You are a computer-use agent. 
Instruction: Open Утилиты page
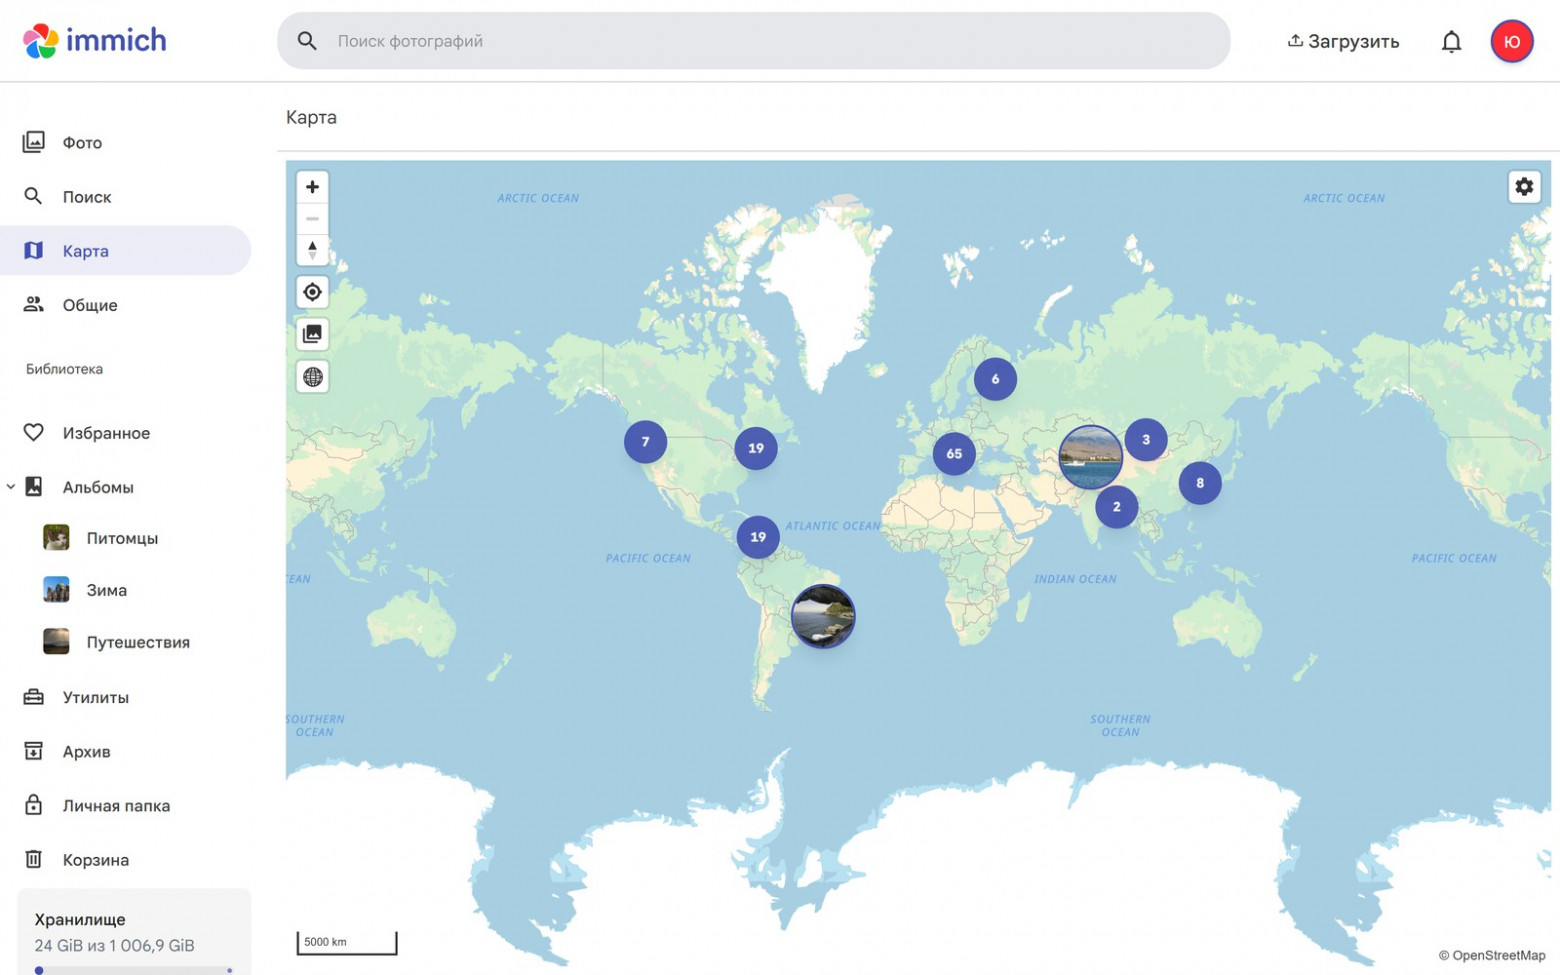coord(126,697)
